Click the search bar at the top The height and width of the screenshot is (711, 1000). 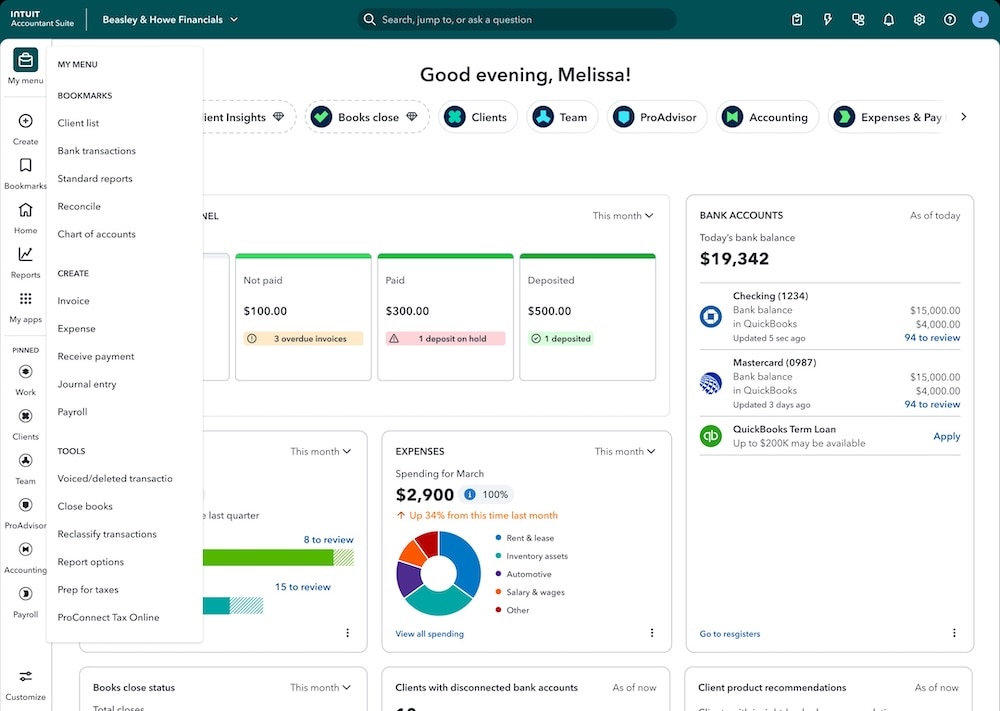517,19
